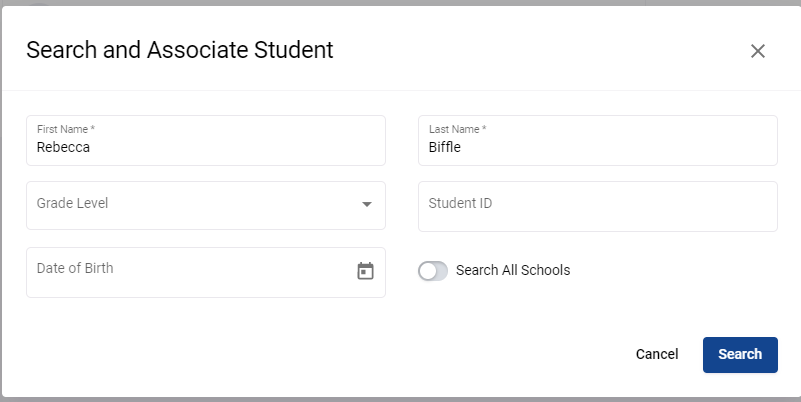Click the Last Name floating label
Image resolution: width=801 pixels, height=402 pixels.
click(x=457, y=129)
